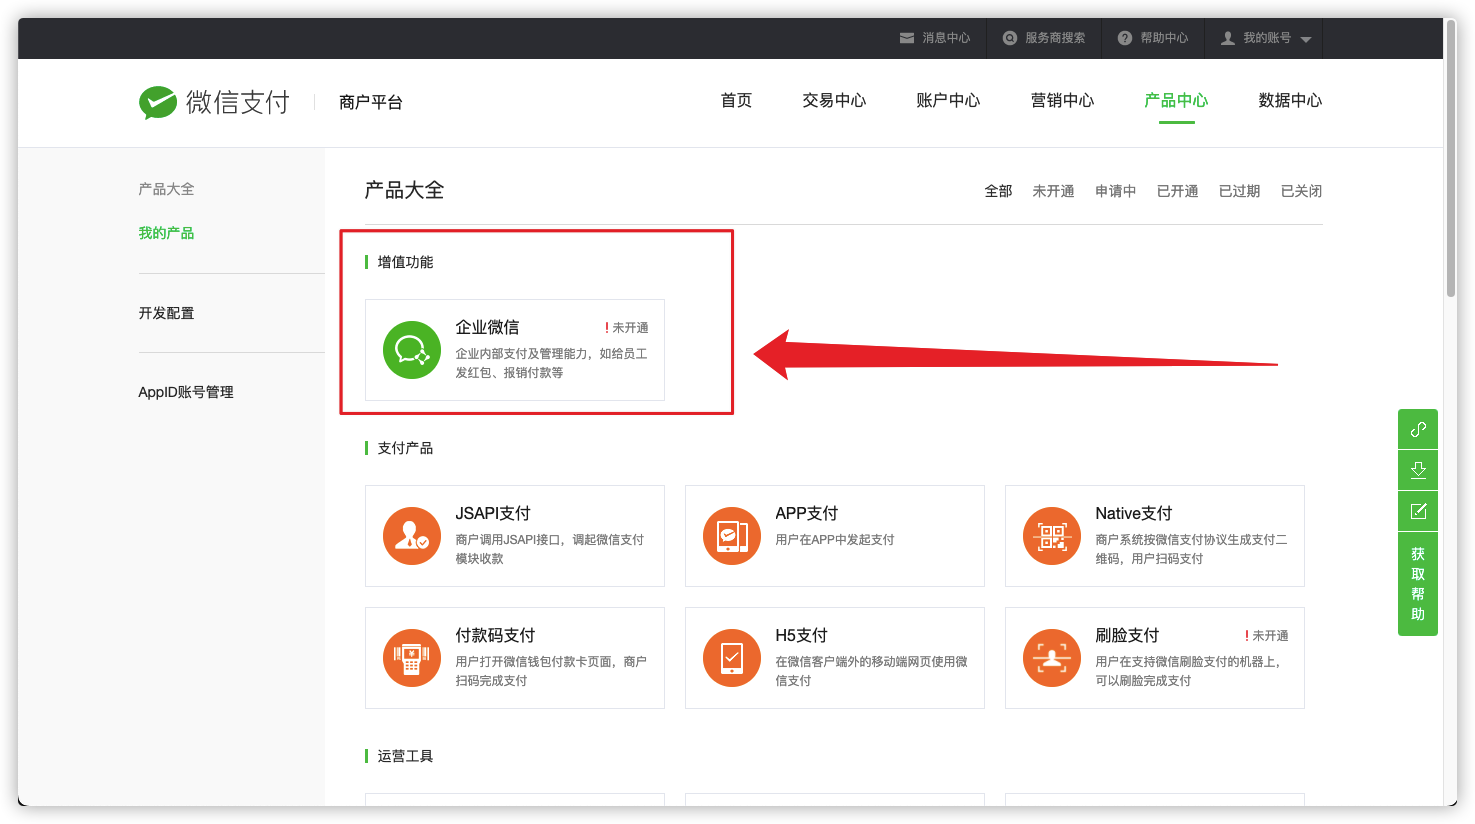Click 帮助中心 text in top bar
This screenshot has width=1475, height=824.
click(1164, 38)
